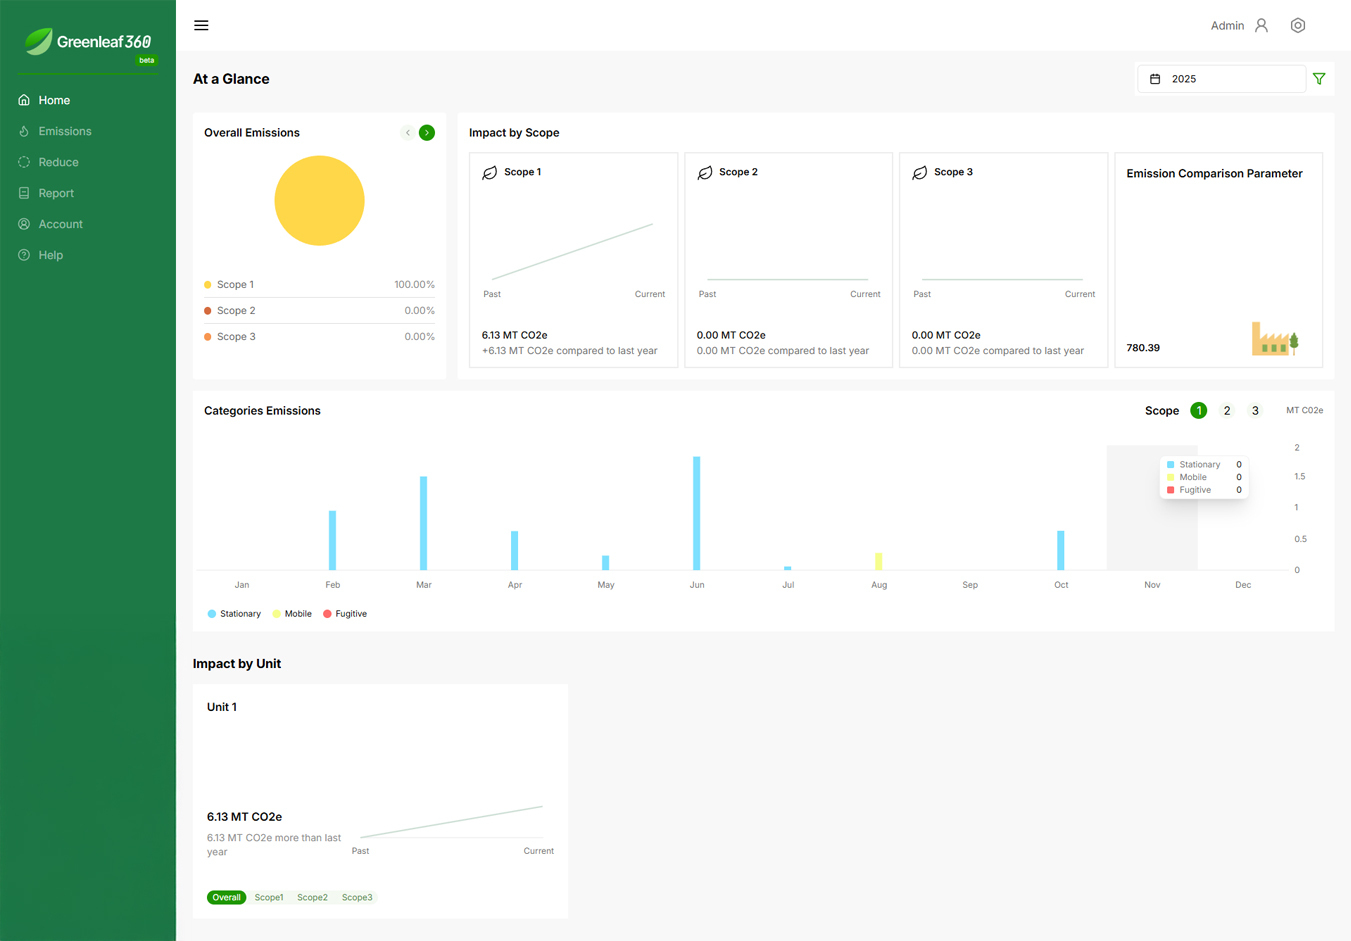This screenshot has width=1351, height=941.
Task: Click the Scope 1 leaf icon
Action: tap(490, 173)
